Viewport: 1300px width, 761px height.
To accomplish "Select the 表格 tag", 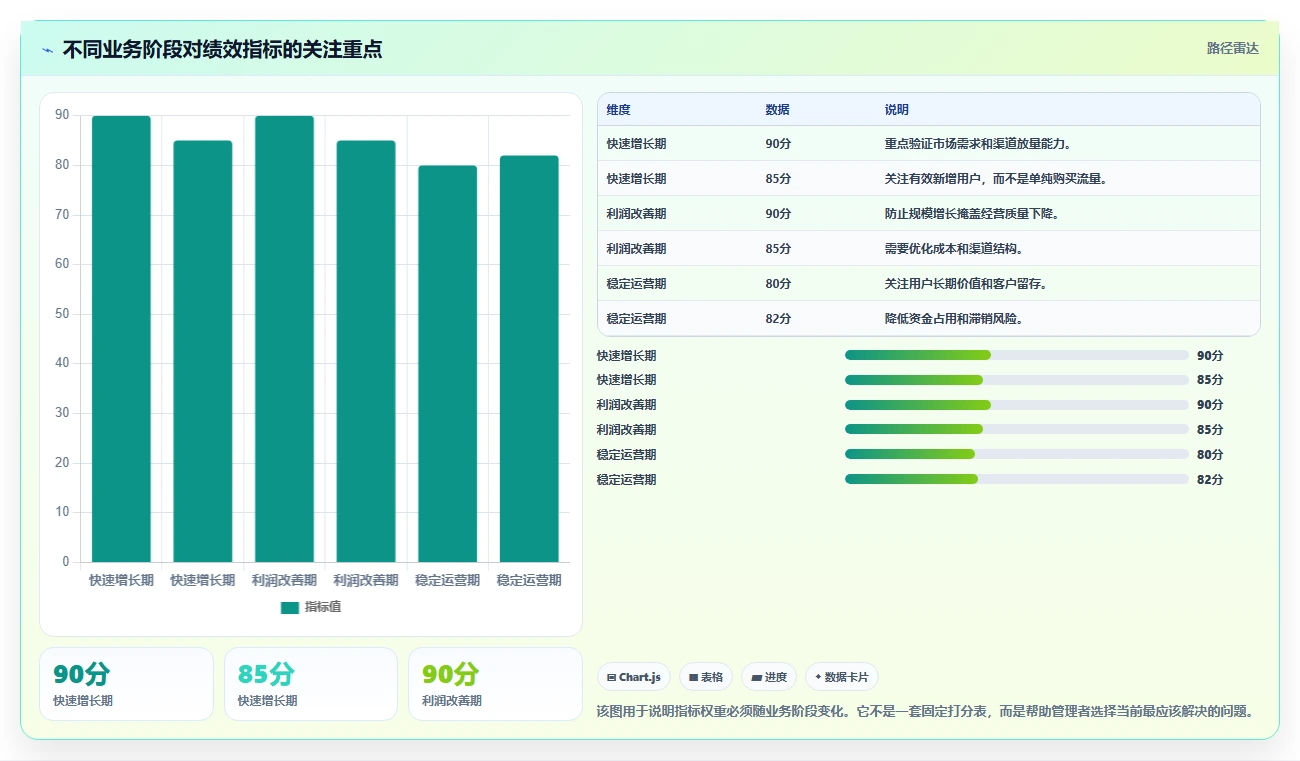I will coord(706,677).
